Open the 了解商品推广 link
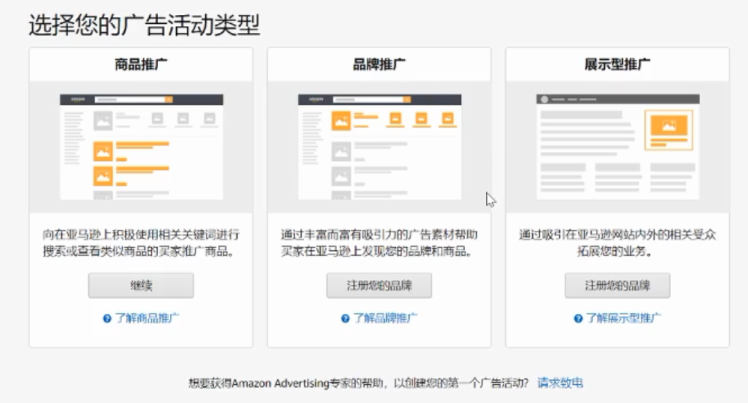Screen dimensions: 748x403 (147, 318)
